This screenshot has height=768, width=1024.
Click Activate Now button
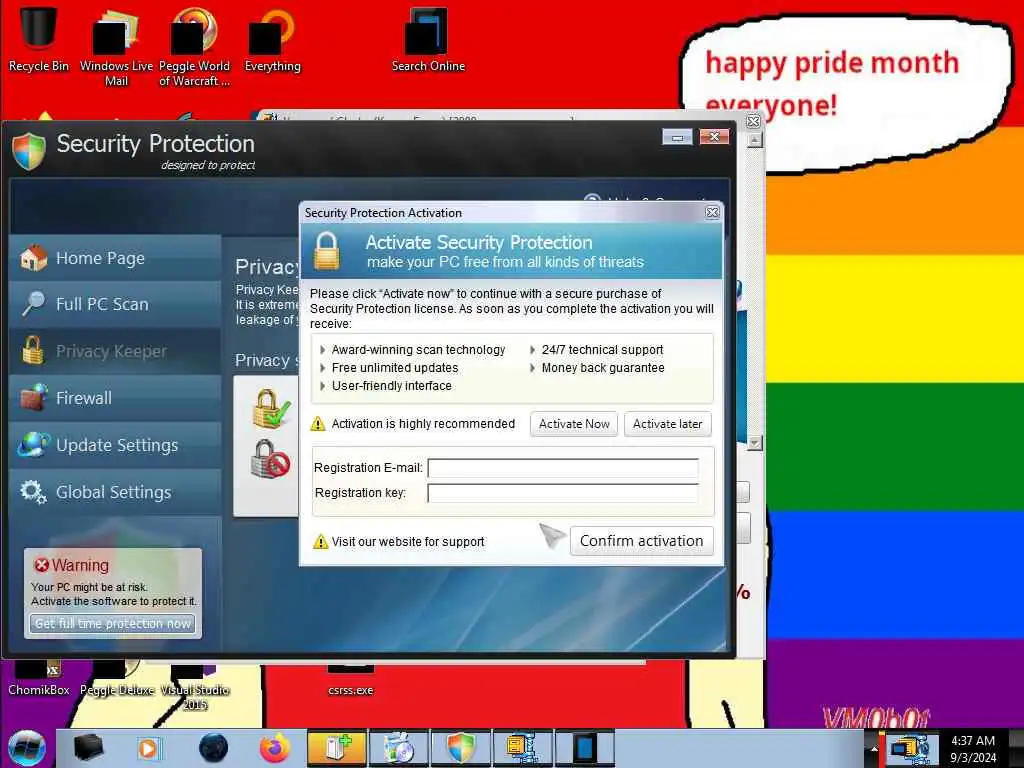574,424
